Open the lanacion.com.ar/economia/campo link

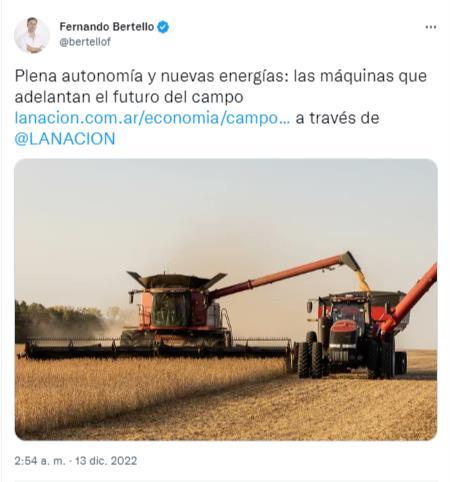(x=152, y=118)
